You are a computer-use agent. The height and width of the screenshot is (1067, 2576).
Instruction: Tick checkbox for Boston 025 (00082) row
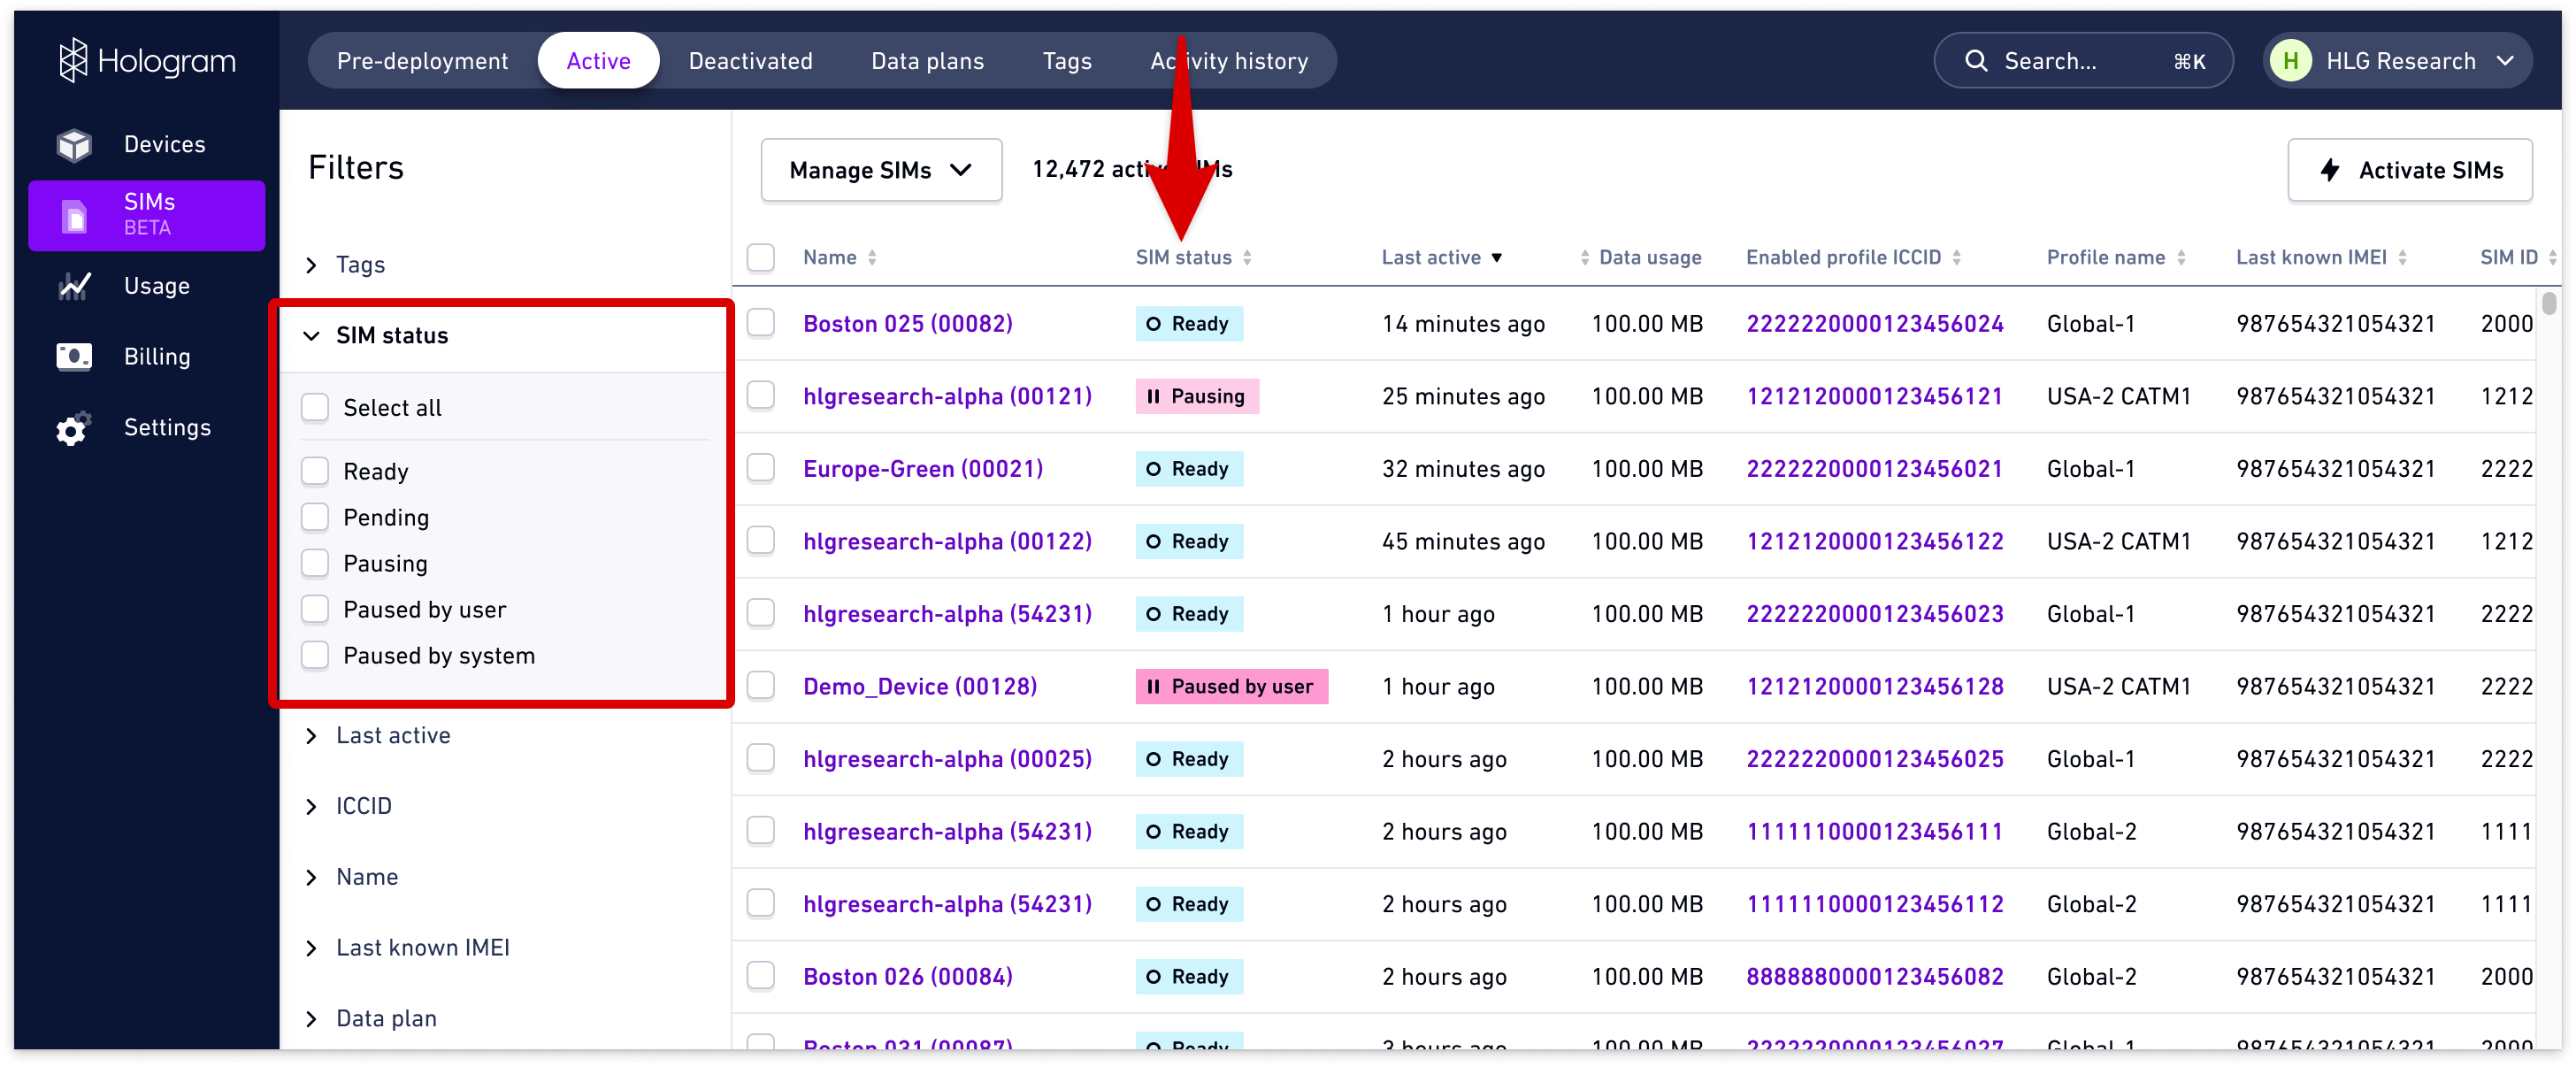point(761,323)
